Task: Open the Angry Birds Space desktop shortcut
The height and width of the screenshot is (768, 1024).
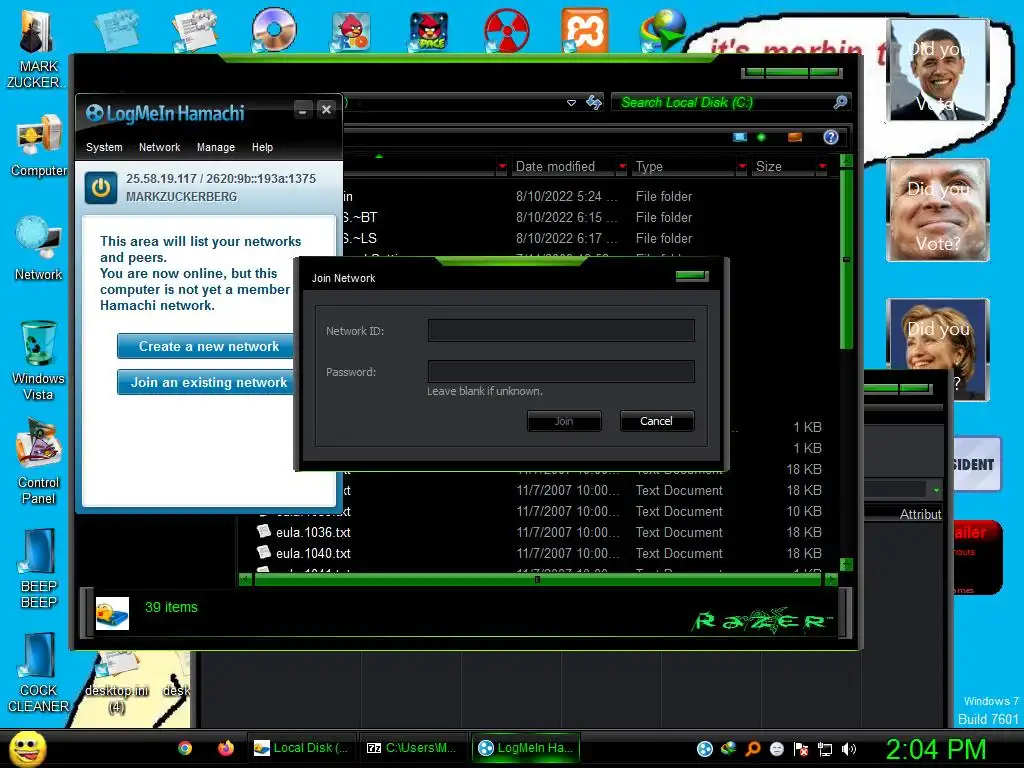Action: point(428,31)
